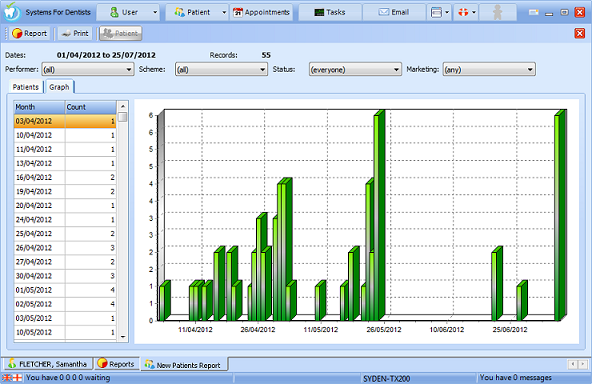Run the Report button
The image size is (592, 384).
29,34
